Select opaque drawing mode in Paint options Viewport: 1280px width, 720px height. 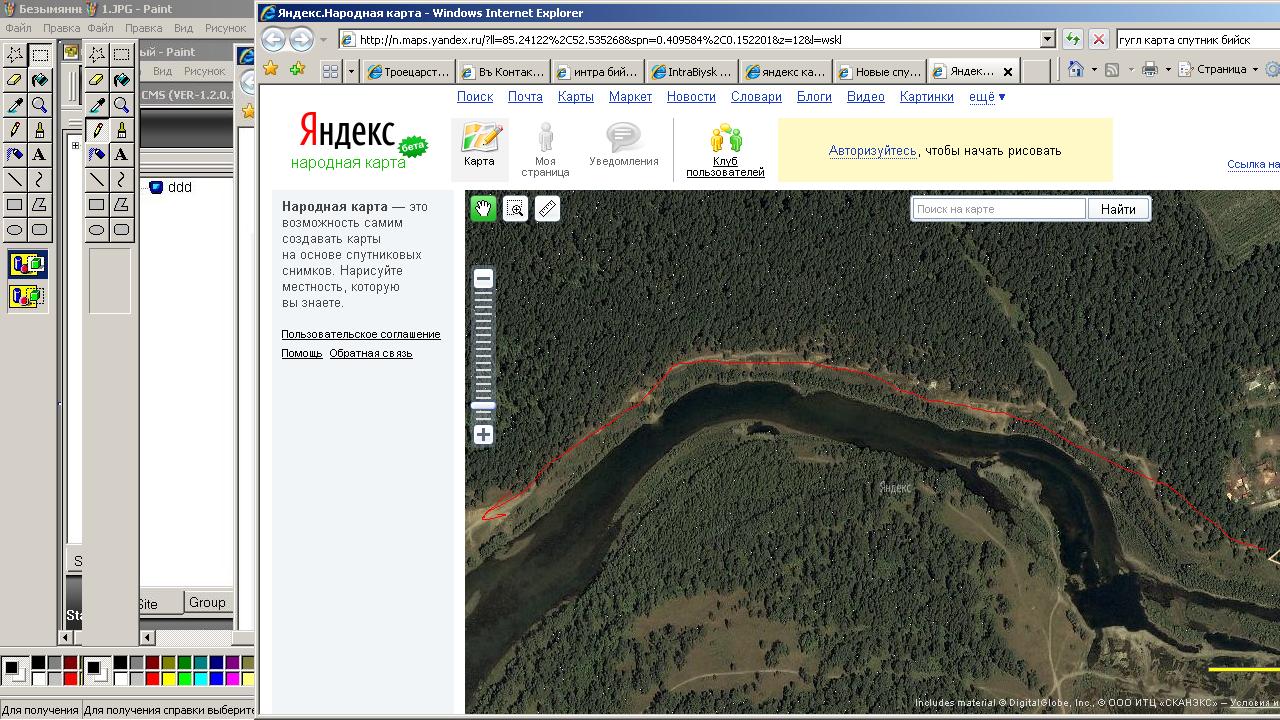pyautogui.click(x=27, y=265)
